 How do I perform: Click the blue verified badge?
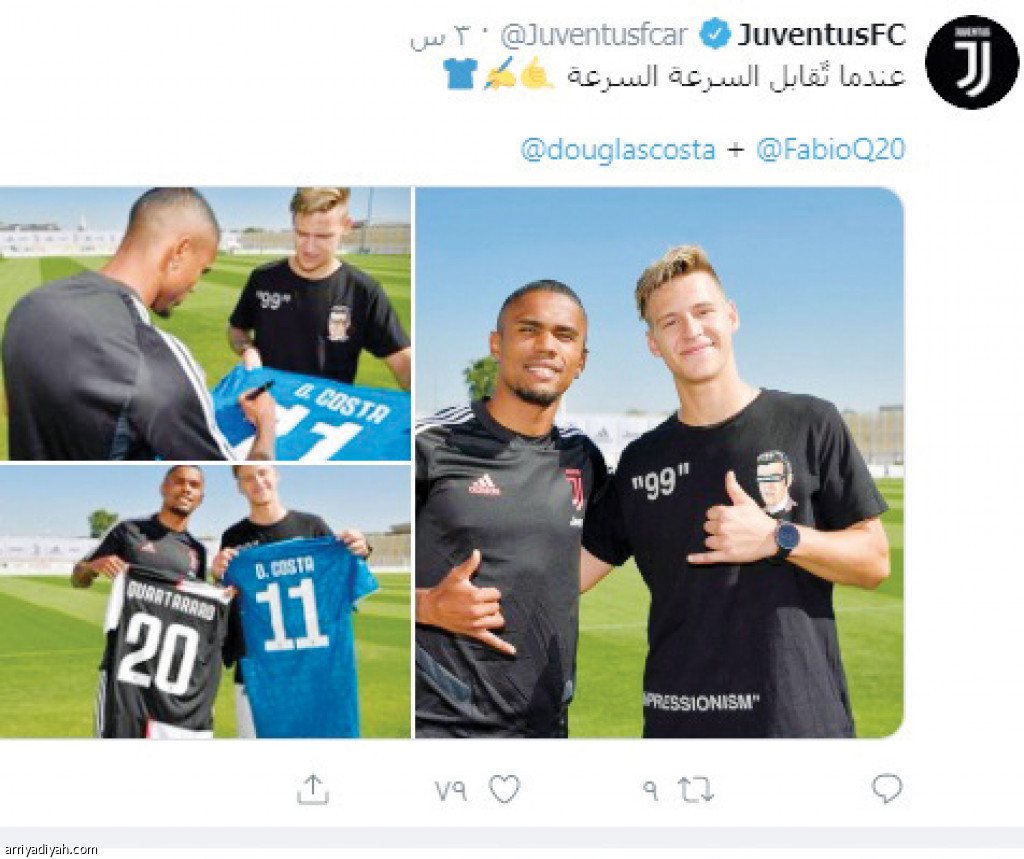click(716, 35)
